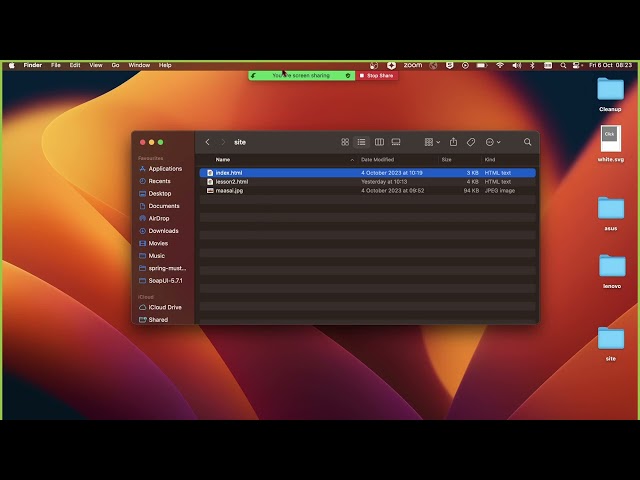The width and height of the screenshot is (640, 480).
Task: Go forward with the Finder forward chevron
Action: point(223,142)
